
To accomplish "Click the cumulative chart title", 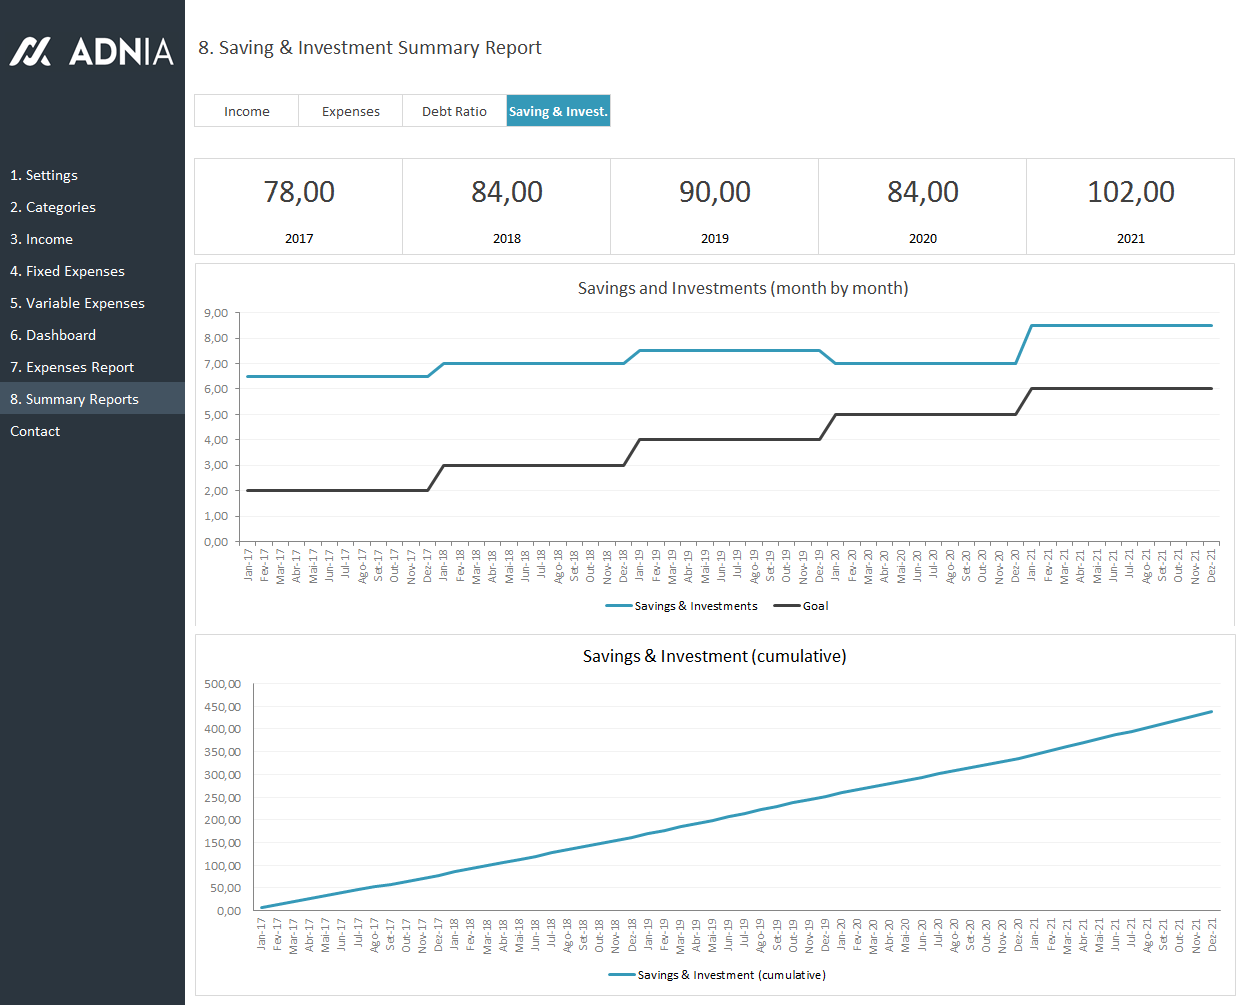I will tap(714, 656).
